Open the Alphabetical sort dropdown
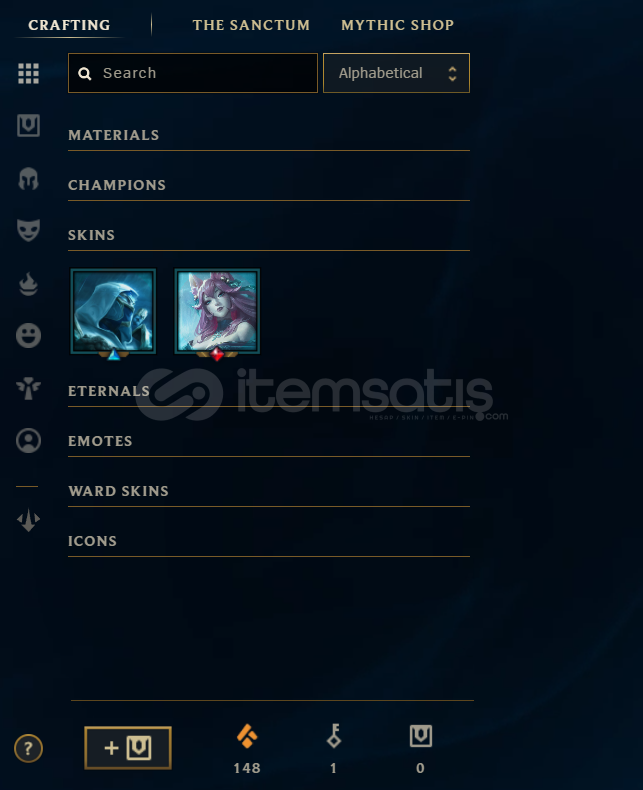The height and width of the screenshot is (790, 643). point(396,73)
